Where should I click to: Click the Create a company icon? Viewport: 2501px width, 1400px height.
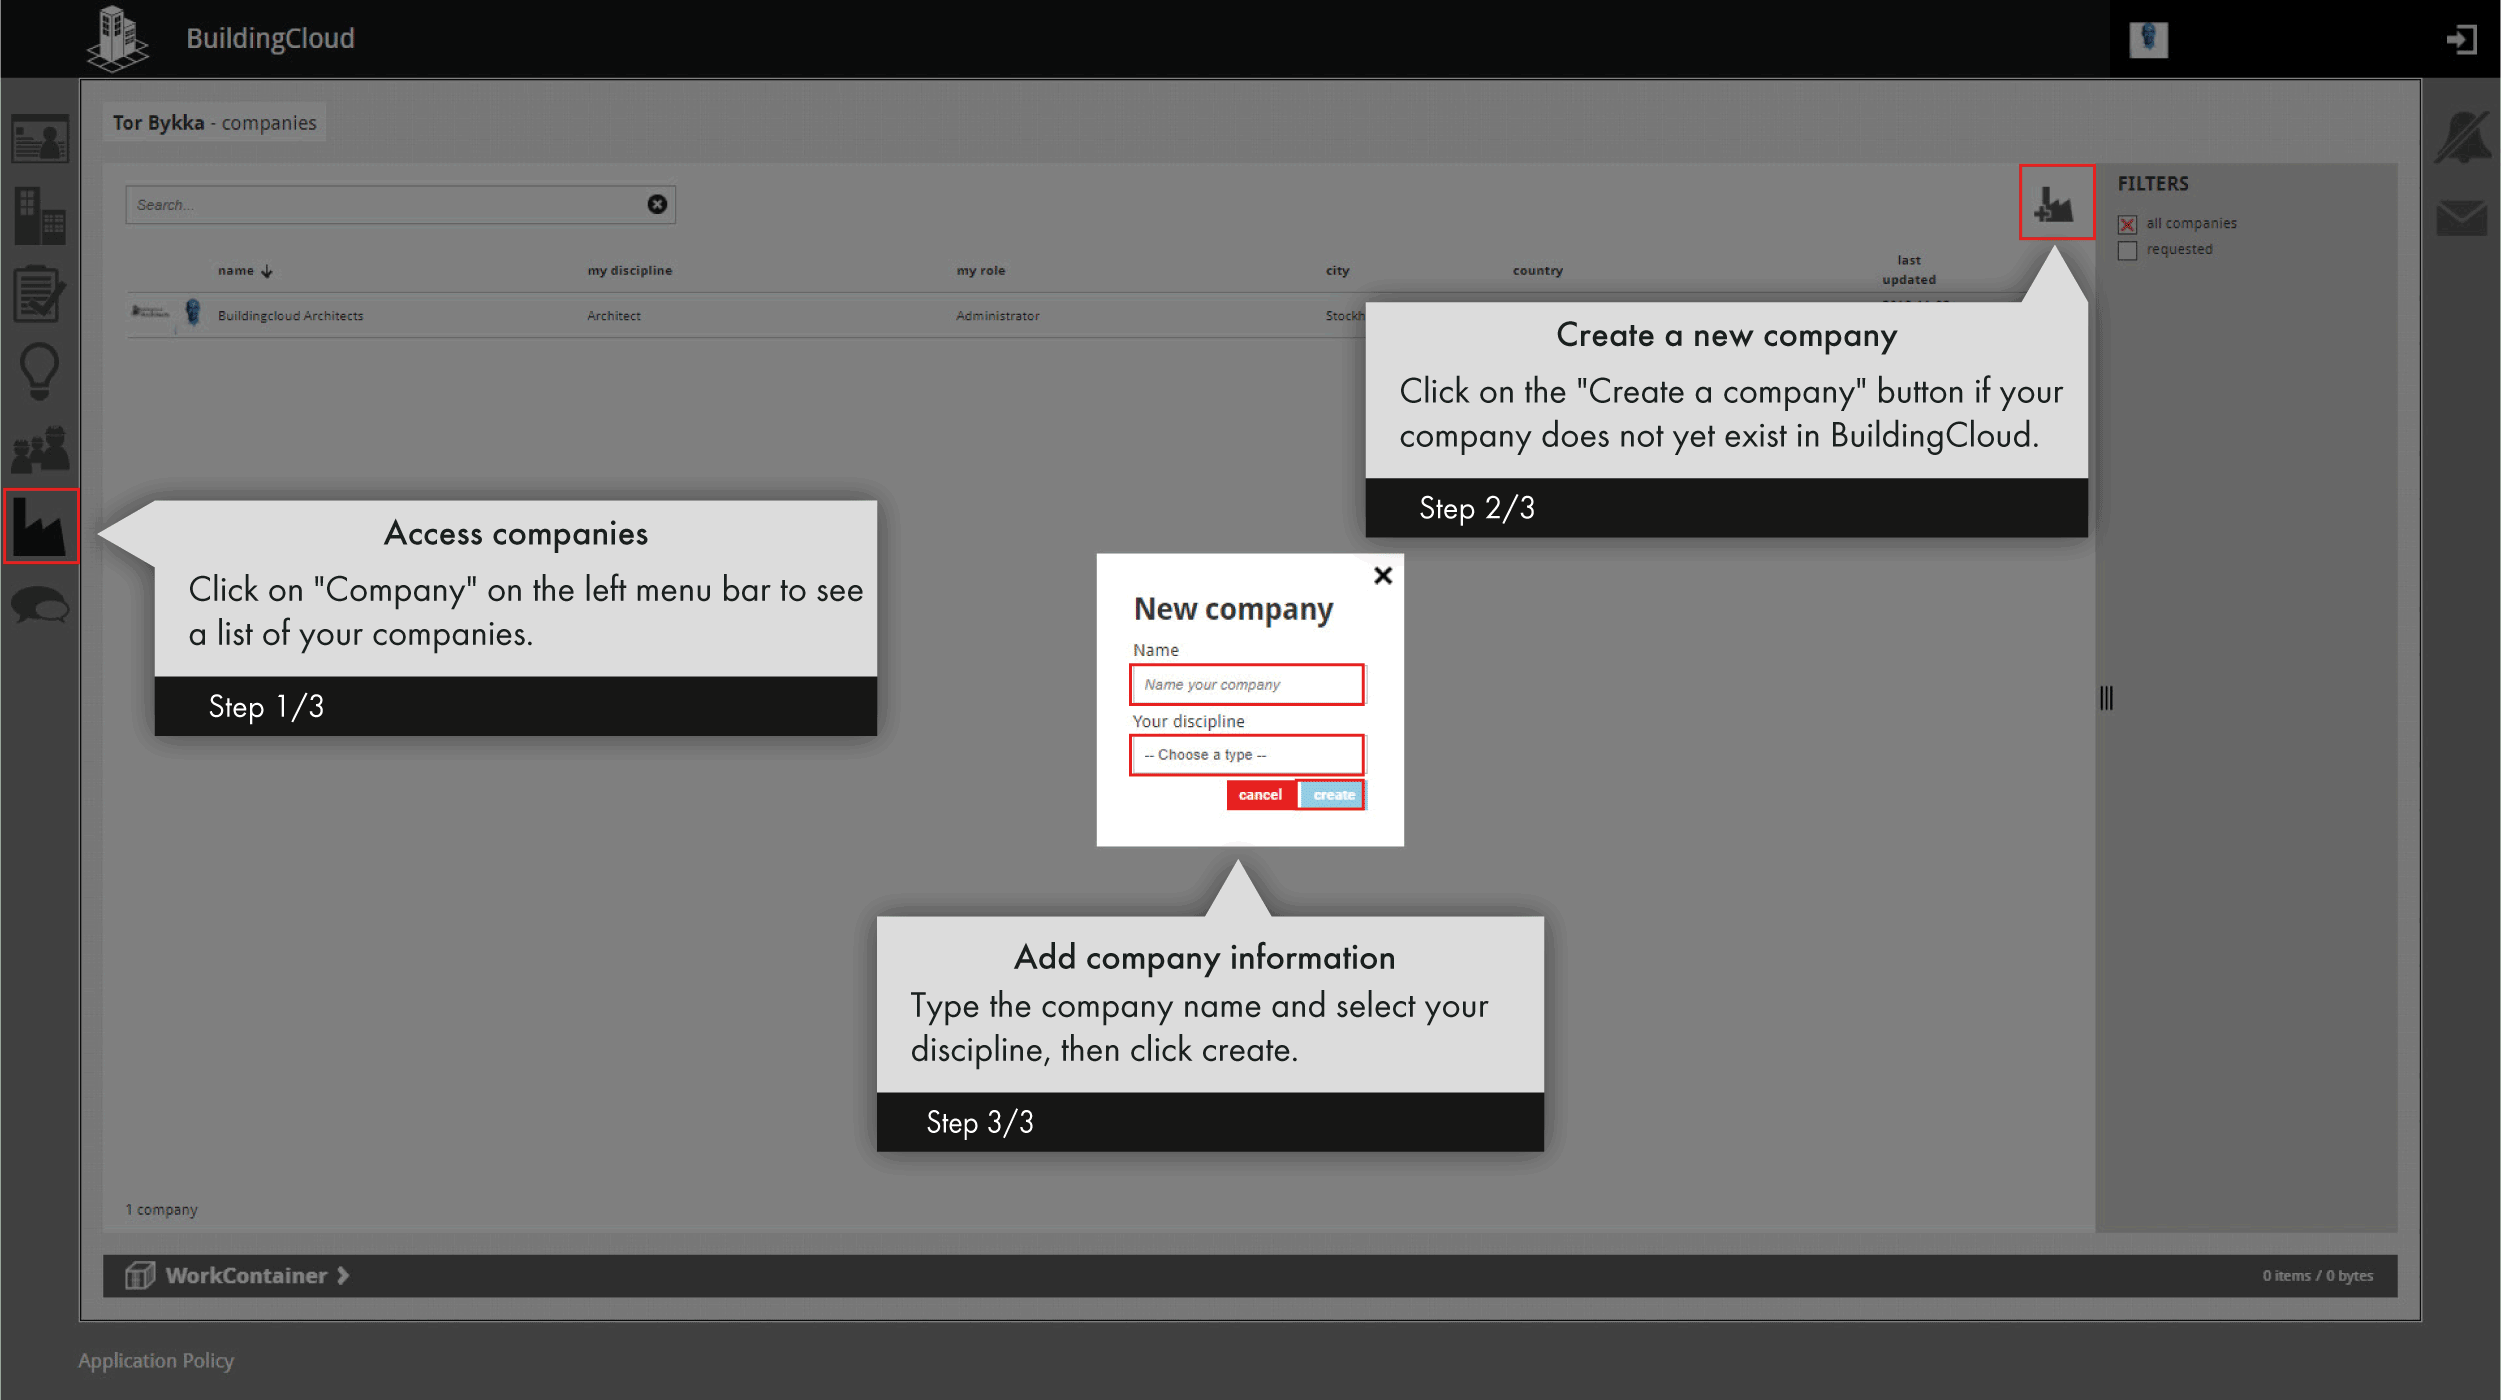coord(2055,203)
